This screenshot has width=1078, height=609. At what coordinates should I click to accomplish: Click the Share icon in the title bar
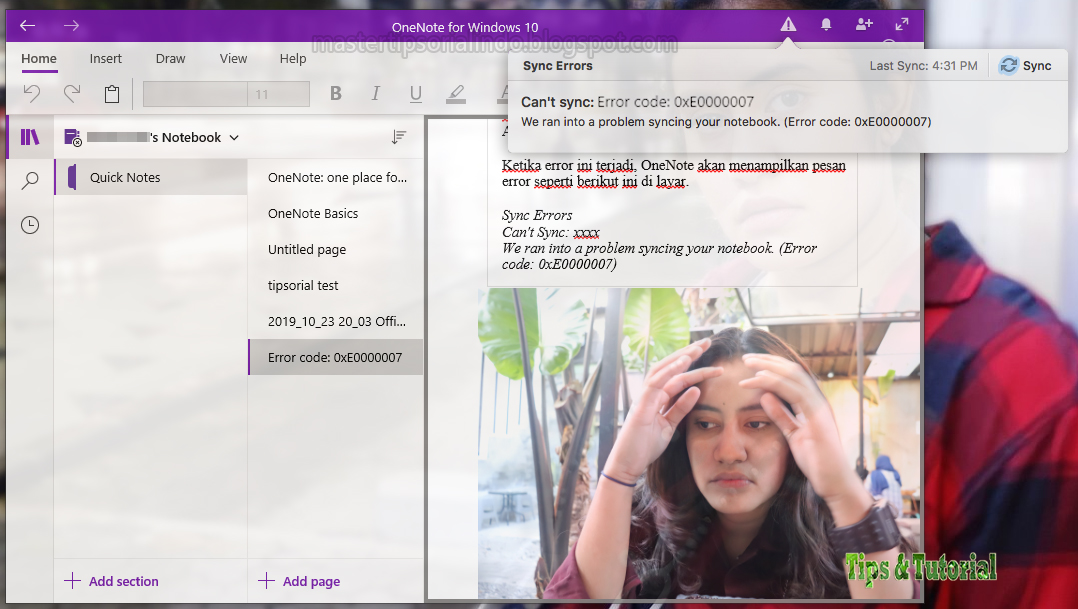(863, 25)
